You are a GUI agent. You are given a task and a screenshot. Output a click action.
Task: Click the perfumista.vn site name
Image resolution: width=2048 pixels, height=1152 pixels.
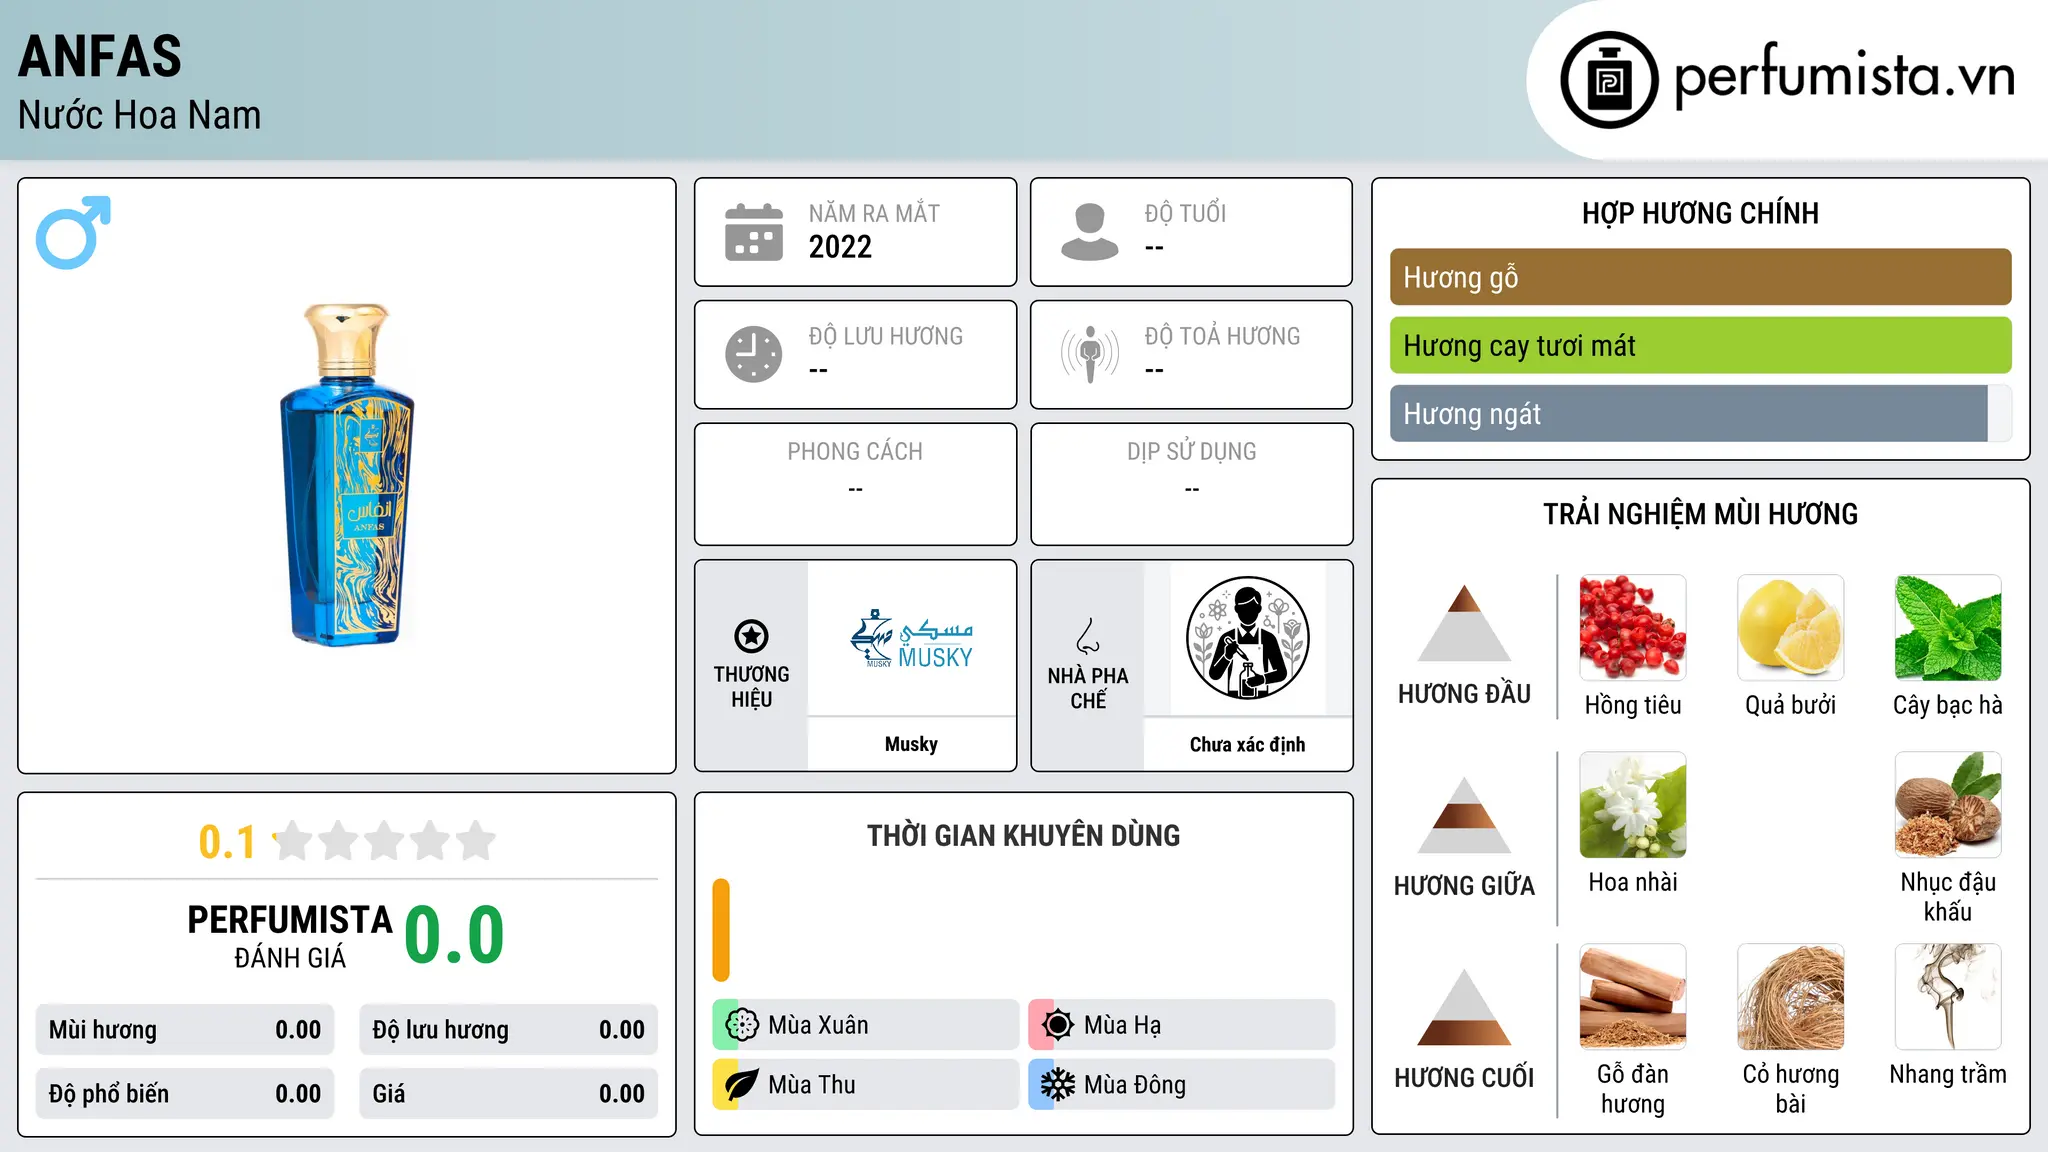pyautogui.click(x=1845, y=76)
